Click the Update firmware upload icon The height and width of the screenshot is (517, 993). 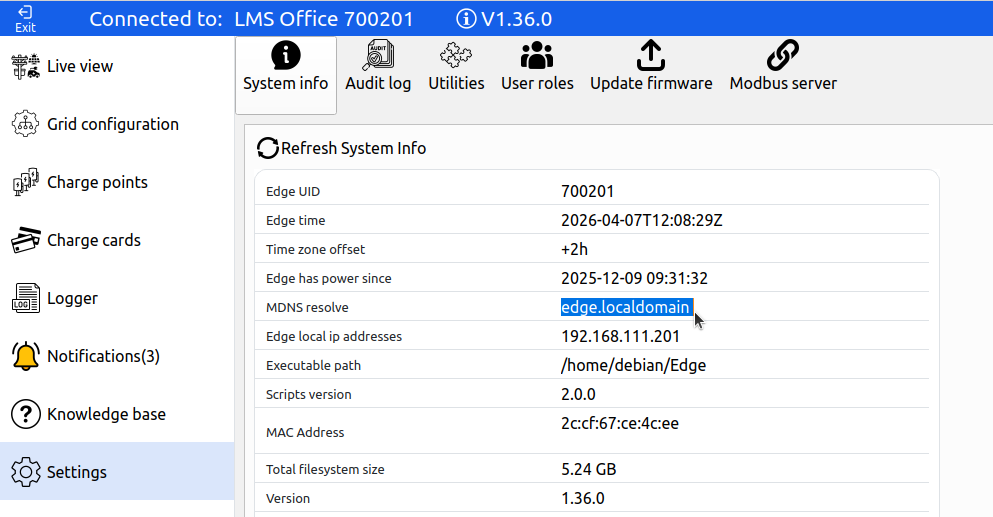coord(651,56)
